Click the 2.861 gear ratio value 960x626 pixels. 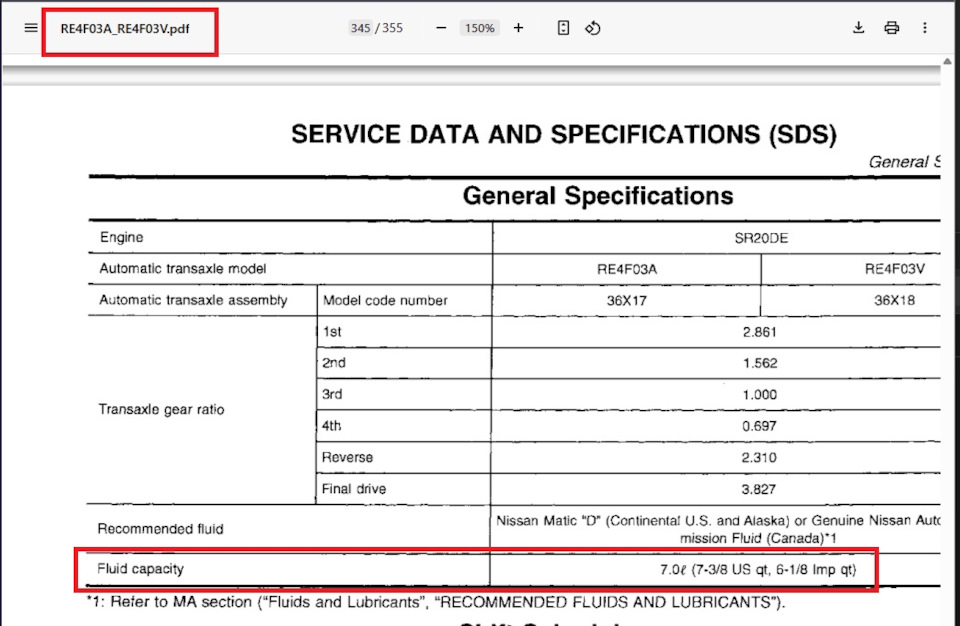pyautogui.click(x=759, y=332)
